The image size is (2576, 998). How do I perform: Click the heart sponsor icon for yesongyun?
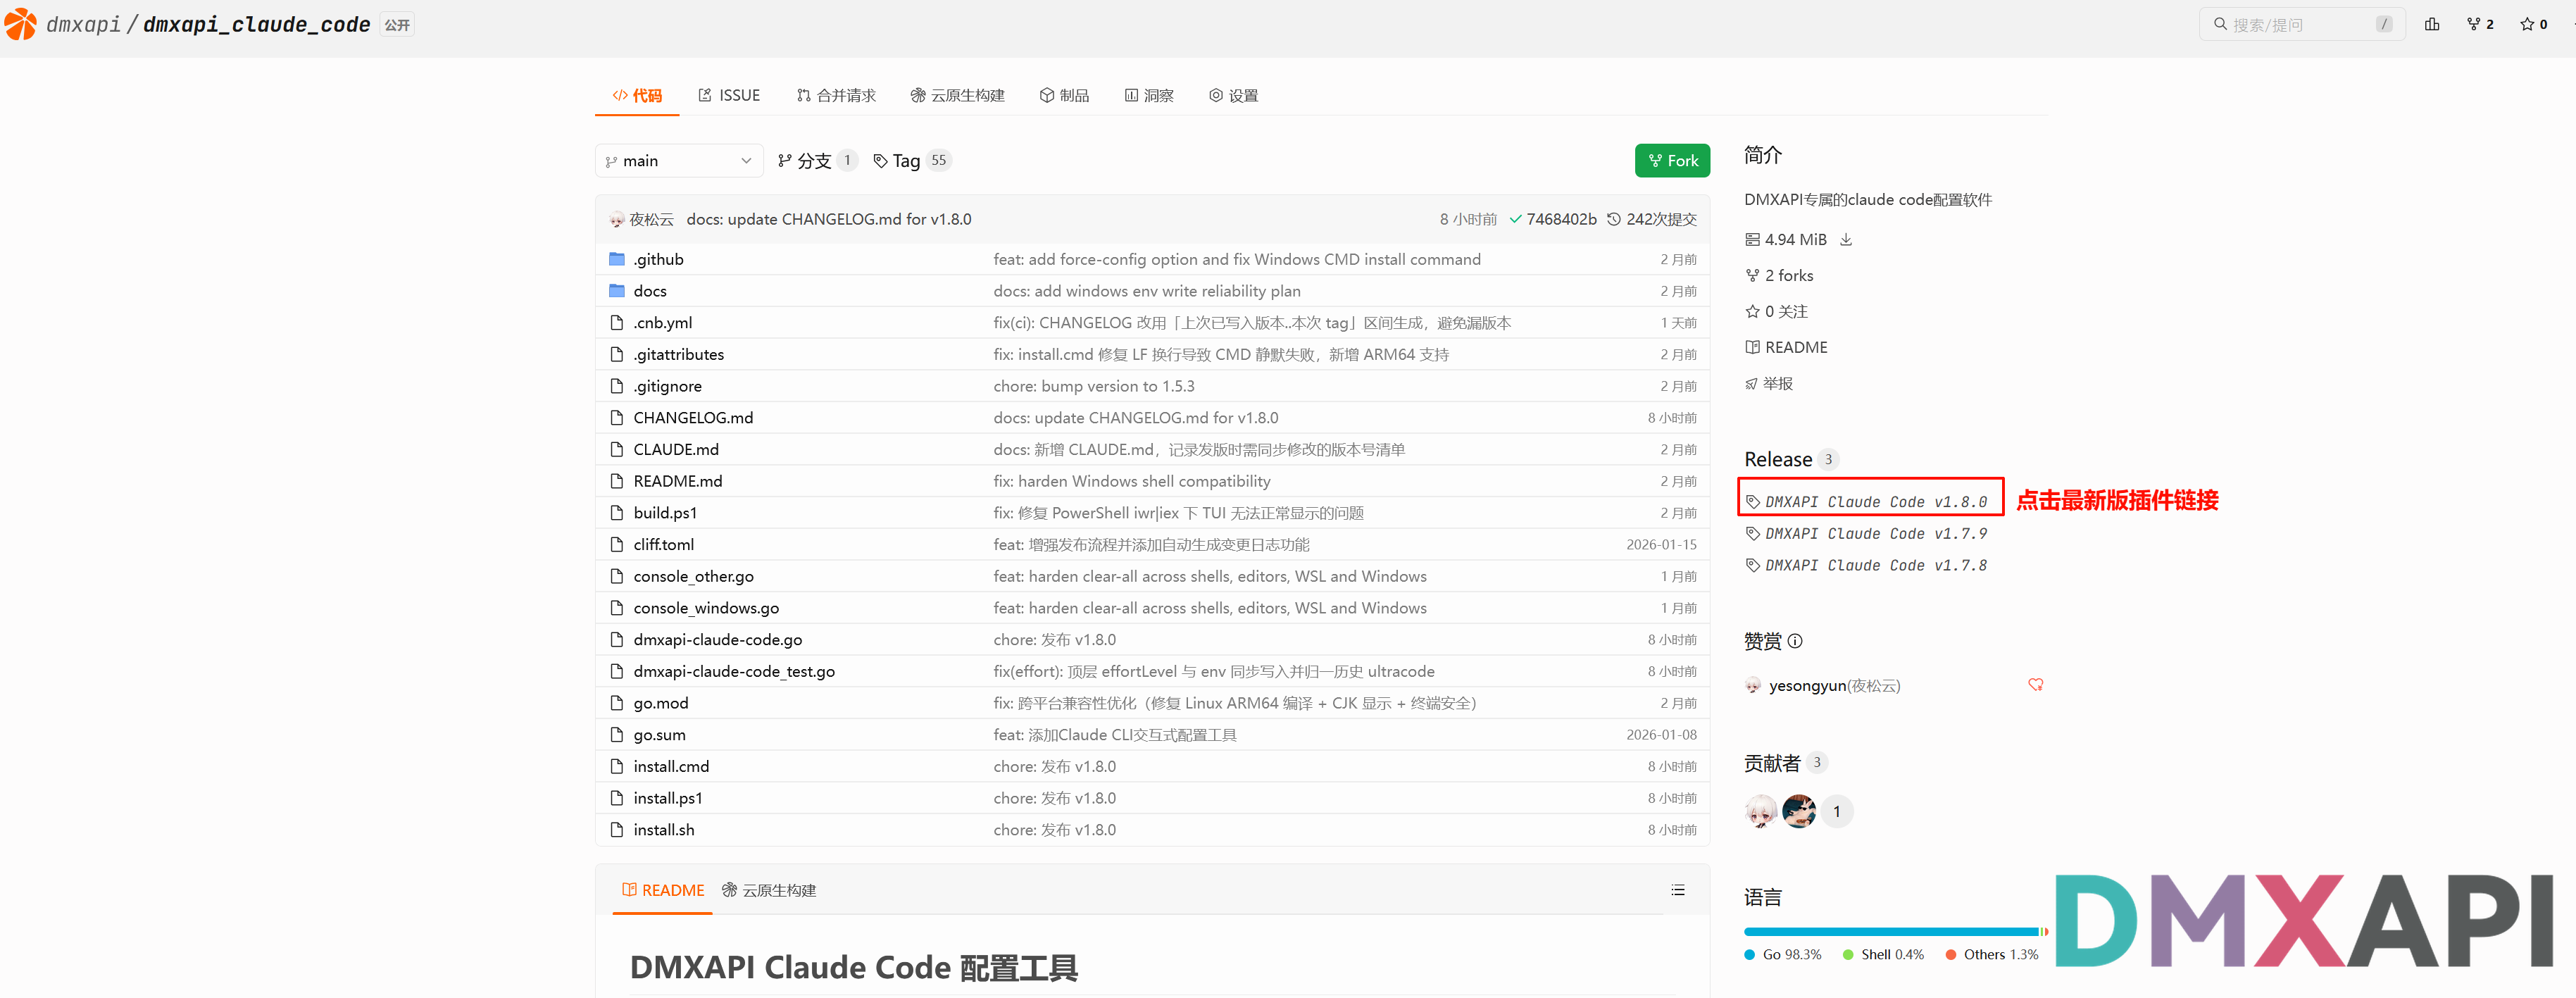2035,685
